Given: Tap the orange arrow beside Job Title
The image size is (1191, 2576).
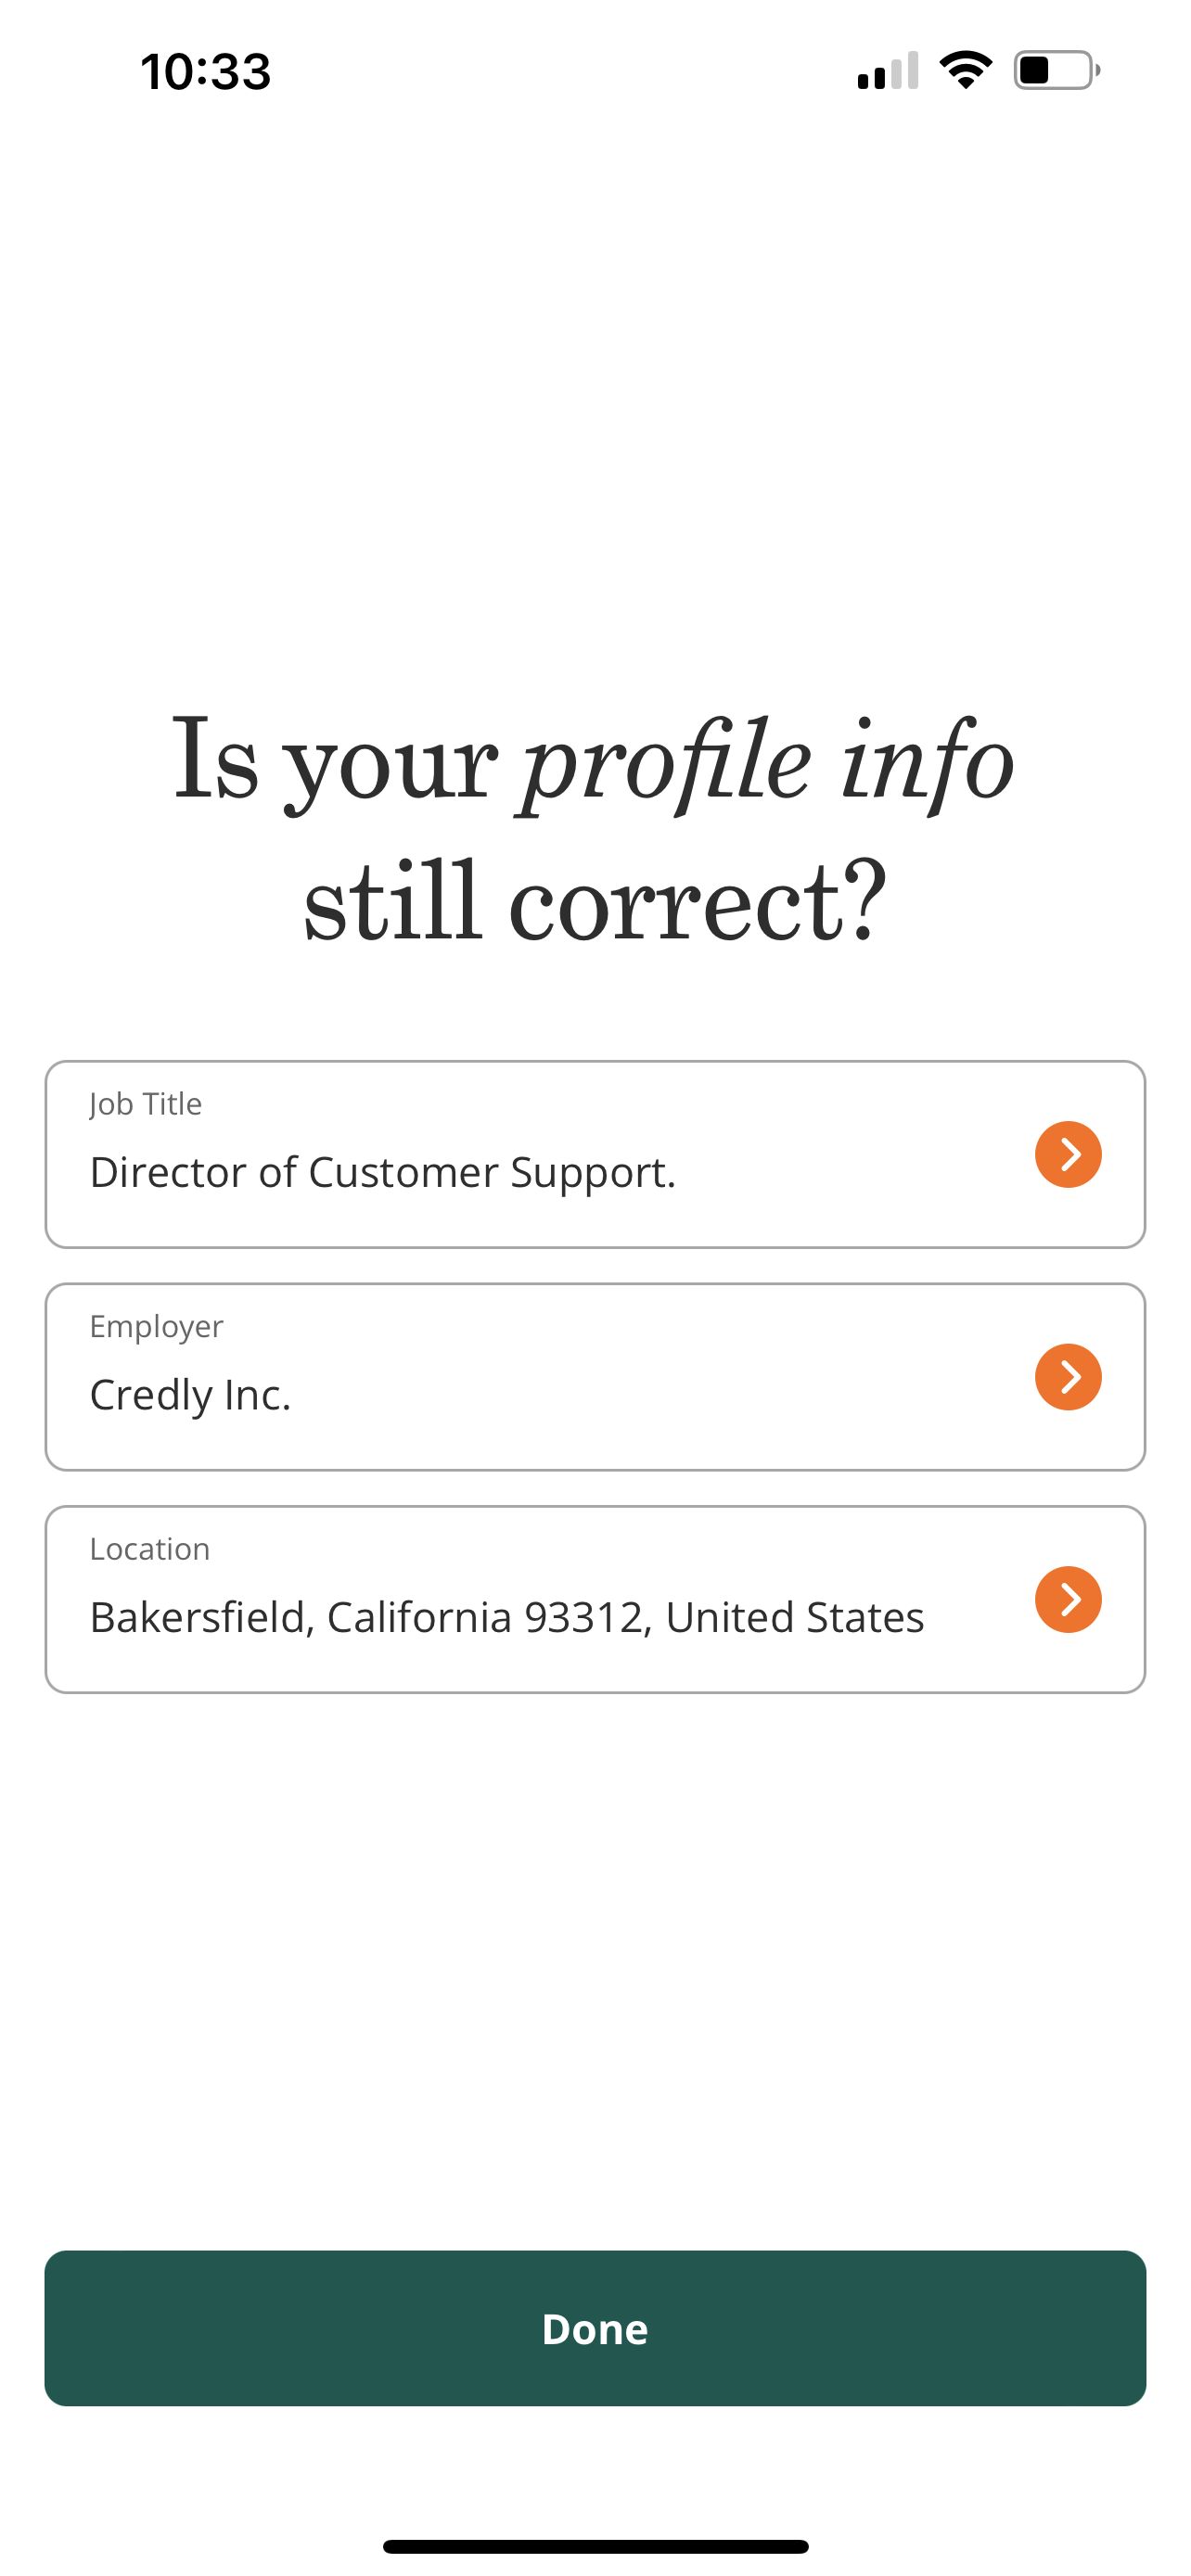Looking at the screenshot, I should 1068,1154.
